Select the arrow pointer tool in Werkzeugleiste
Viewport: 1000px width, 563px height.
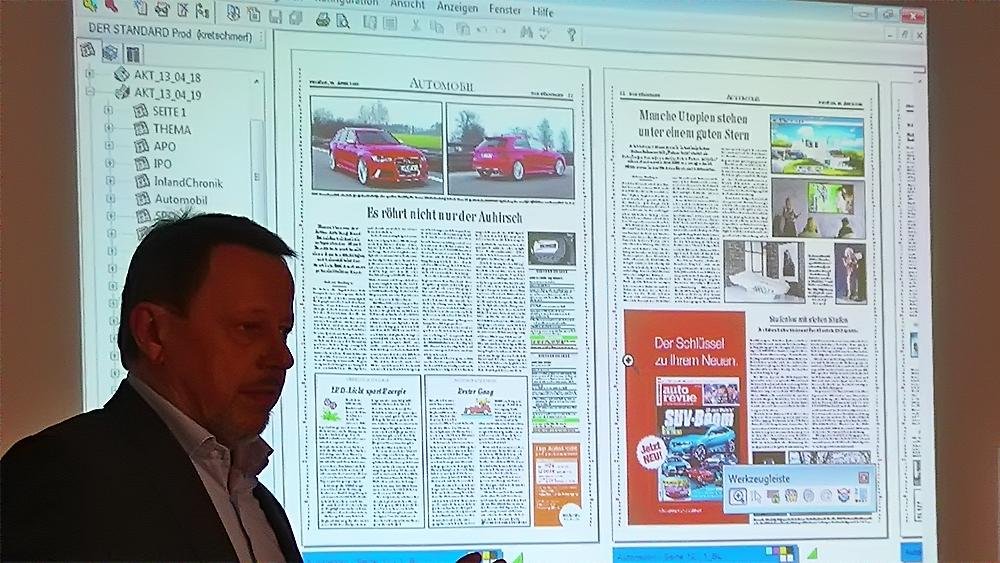(755, 496)
